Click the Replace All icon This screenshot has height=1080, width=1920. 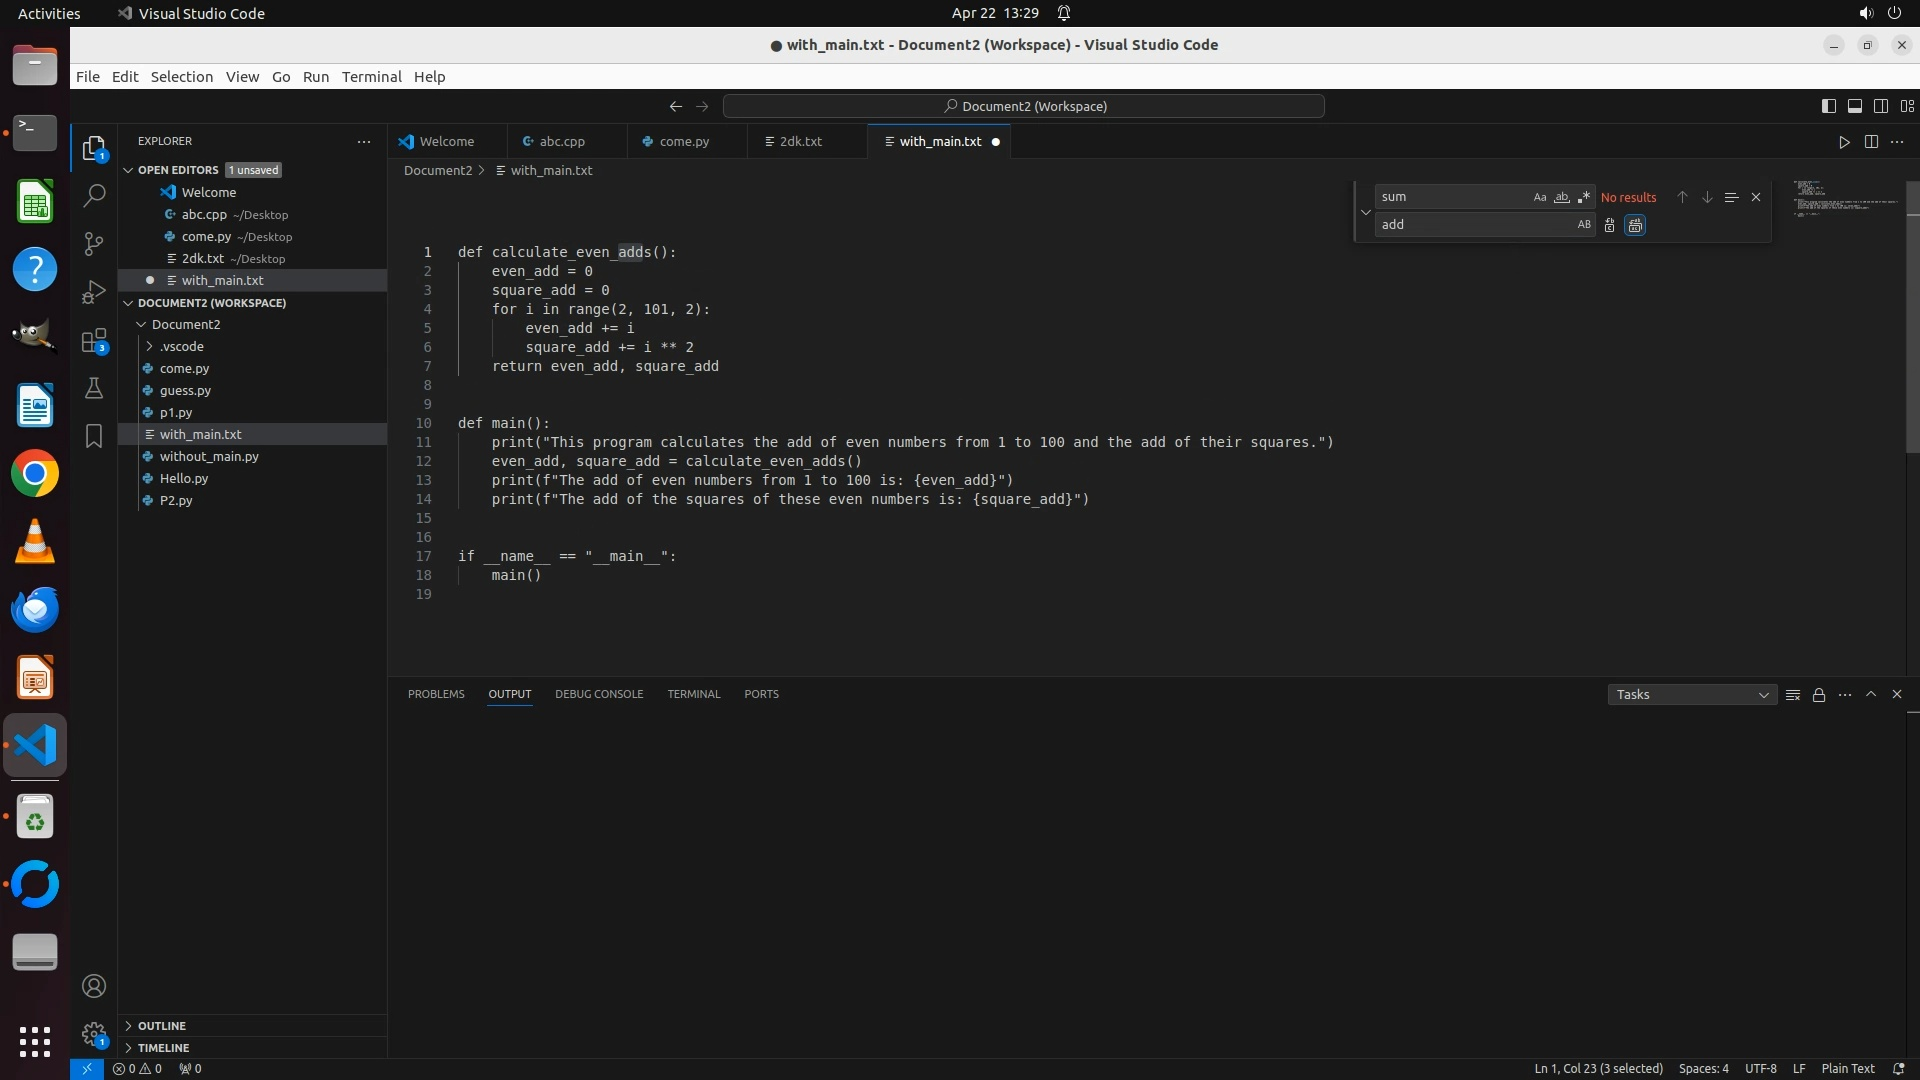point(1635,225)
